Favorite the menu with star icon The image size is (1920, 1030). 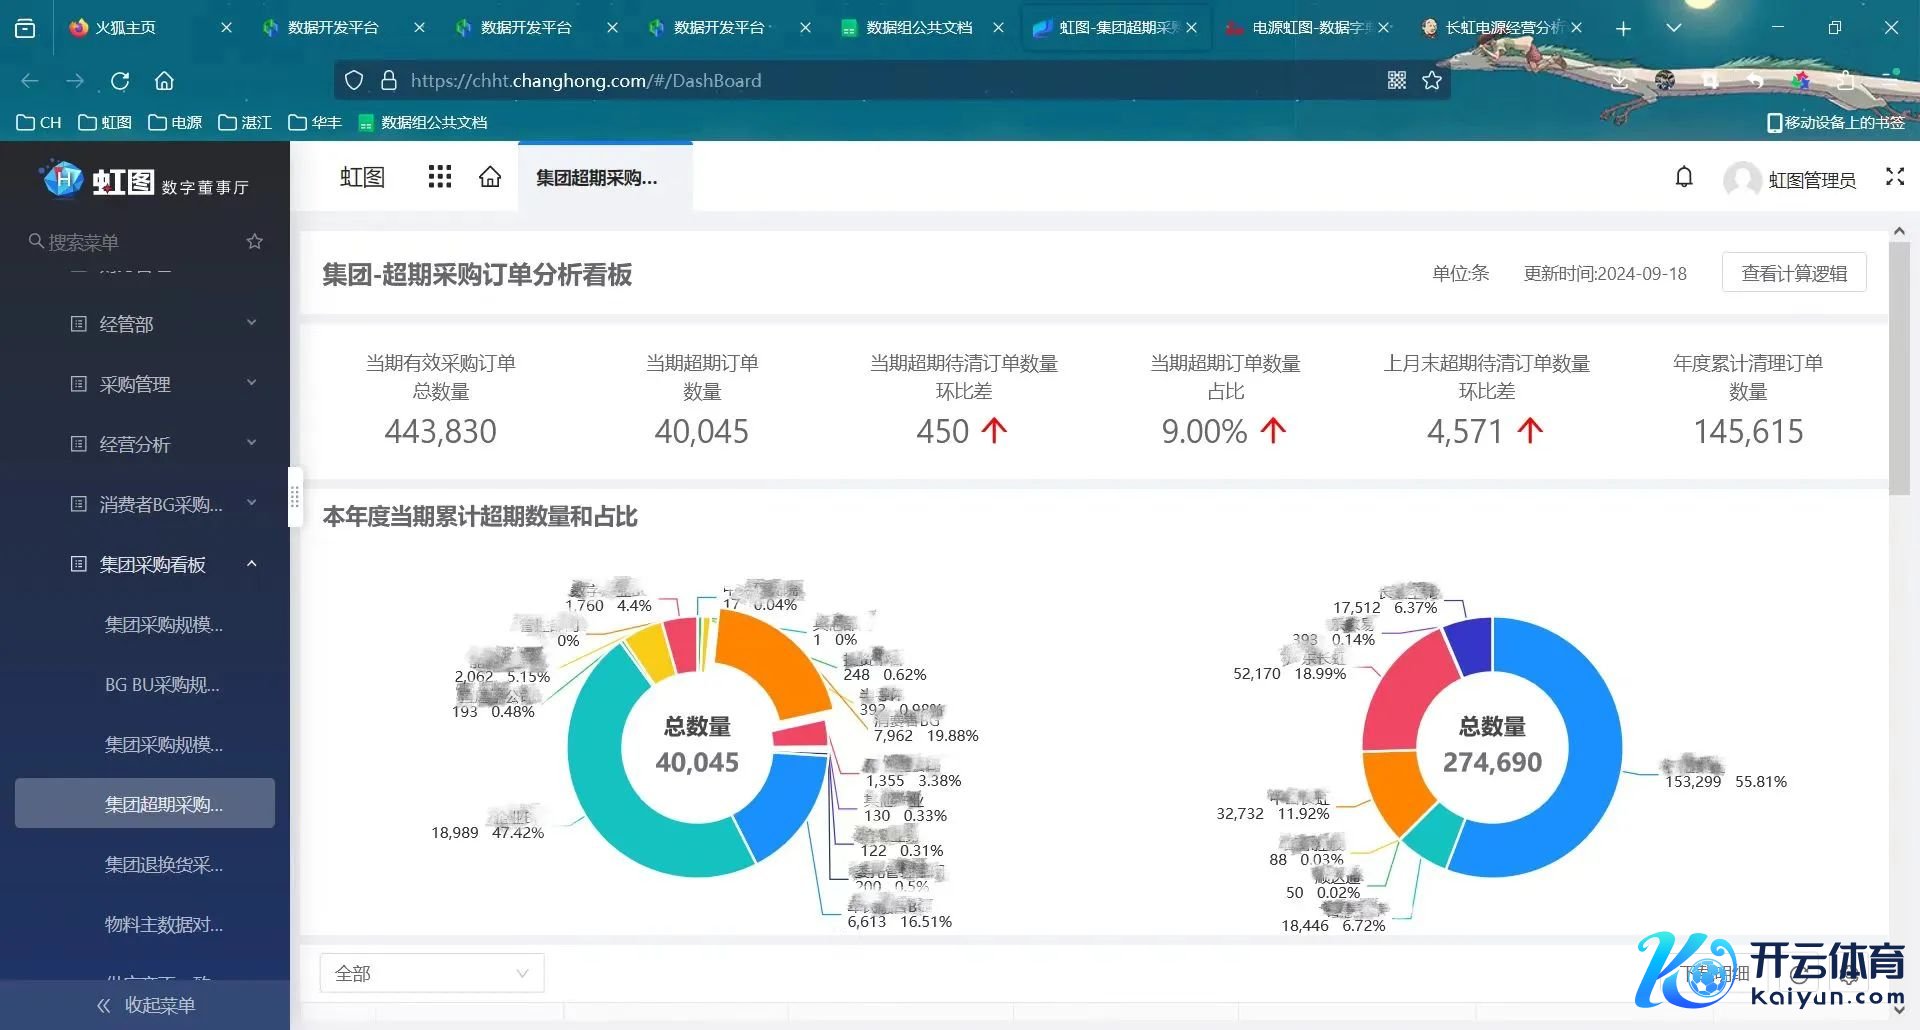255,241
